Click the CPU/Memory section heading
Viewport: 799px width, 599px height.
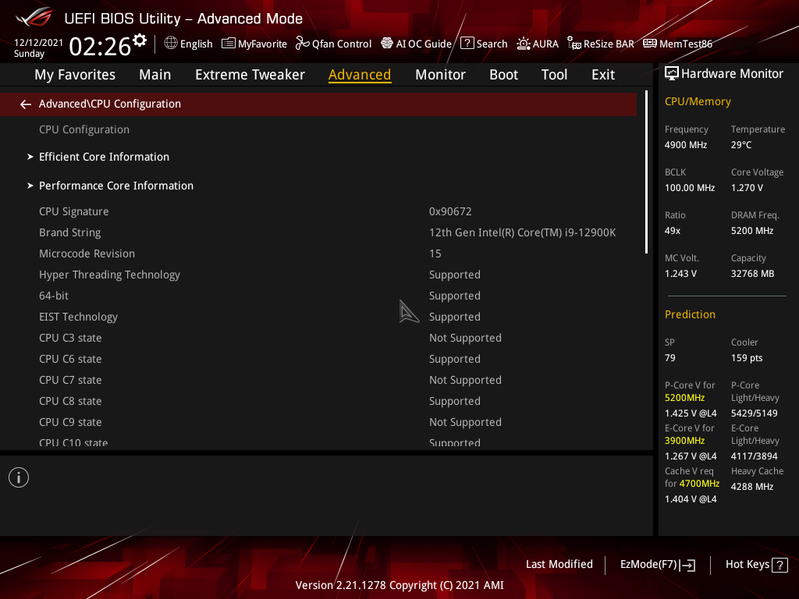coord(698,102)
